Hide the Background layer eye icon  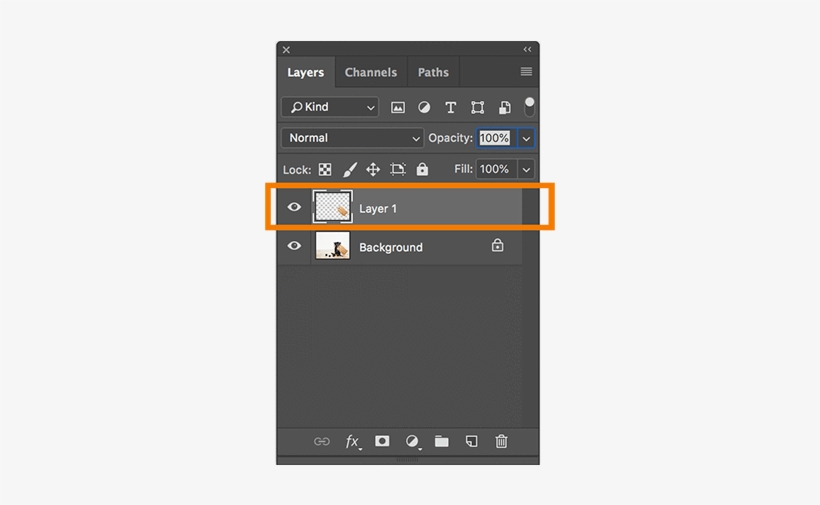click(294, 246)
